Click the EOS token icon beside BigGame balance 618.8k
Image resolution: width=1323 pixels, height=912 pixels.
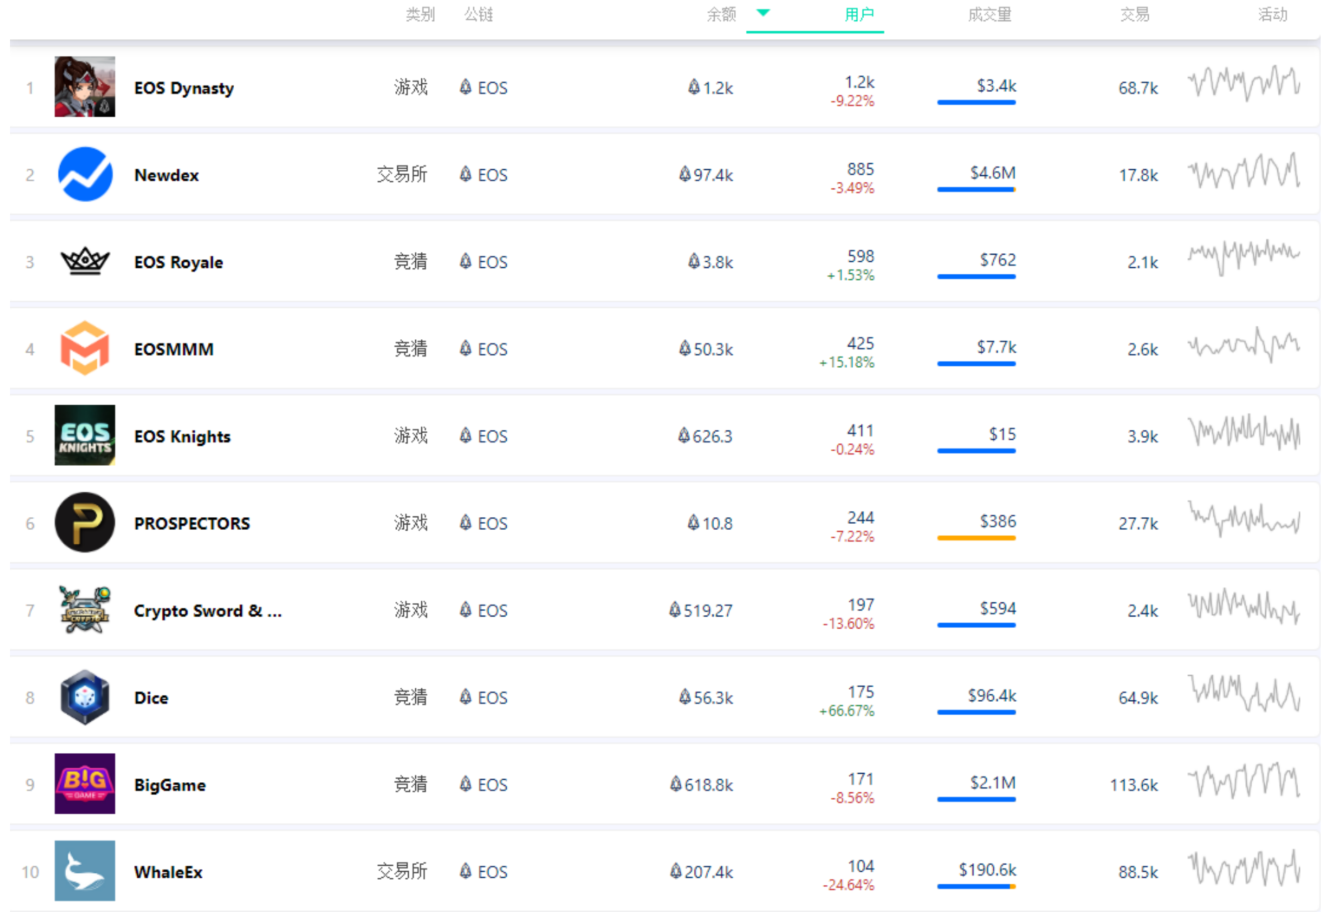click(676, 784)
